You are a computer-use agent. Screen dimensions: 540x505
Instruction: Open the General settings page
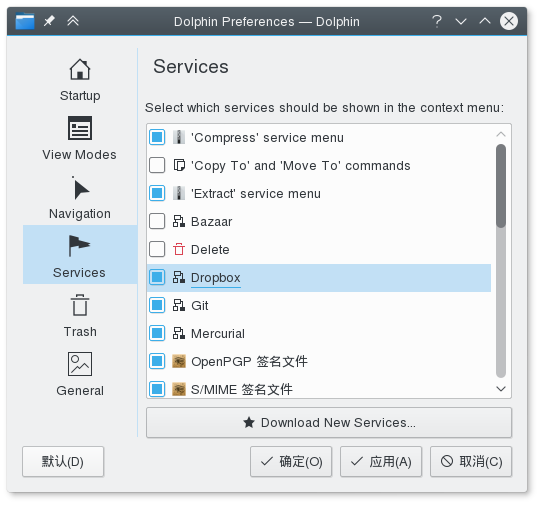80,374
